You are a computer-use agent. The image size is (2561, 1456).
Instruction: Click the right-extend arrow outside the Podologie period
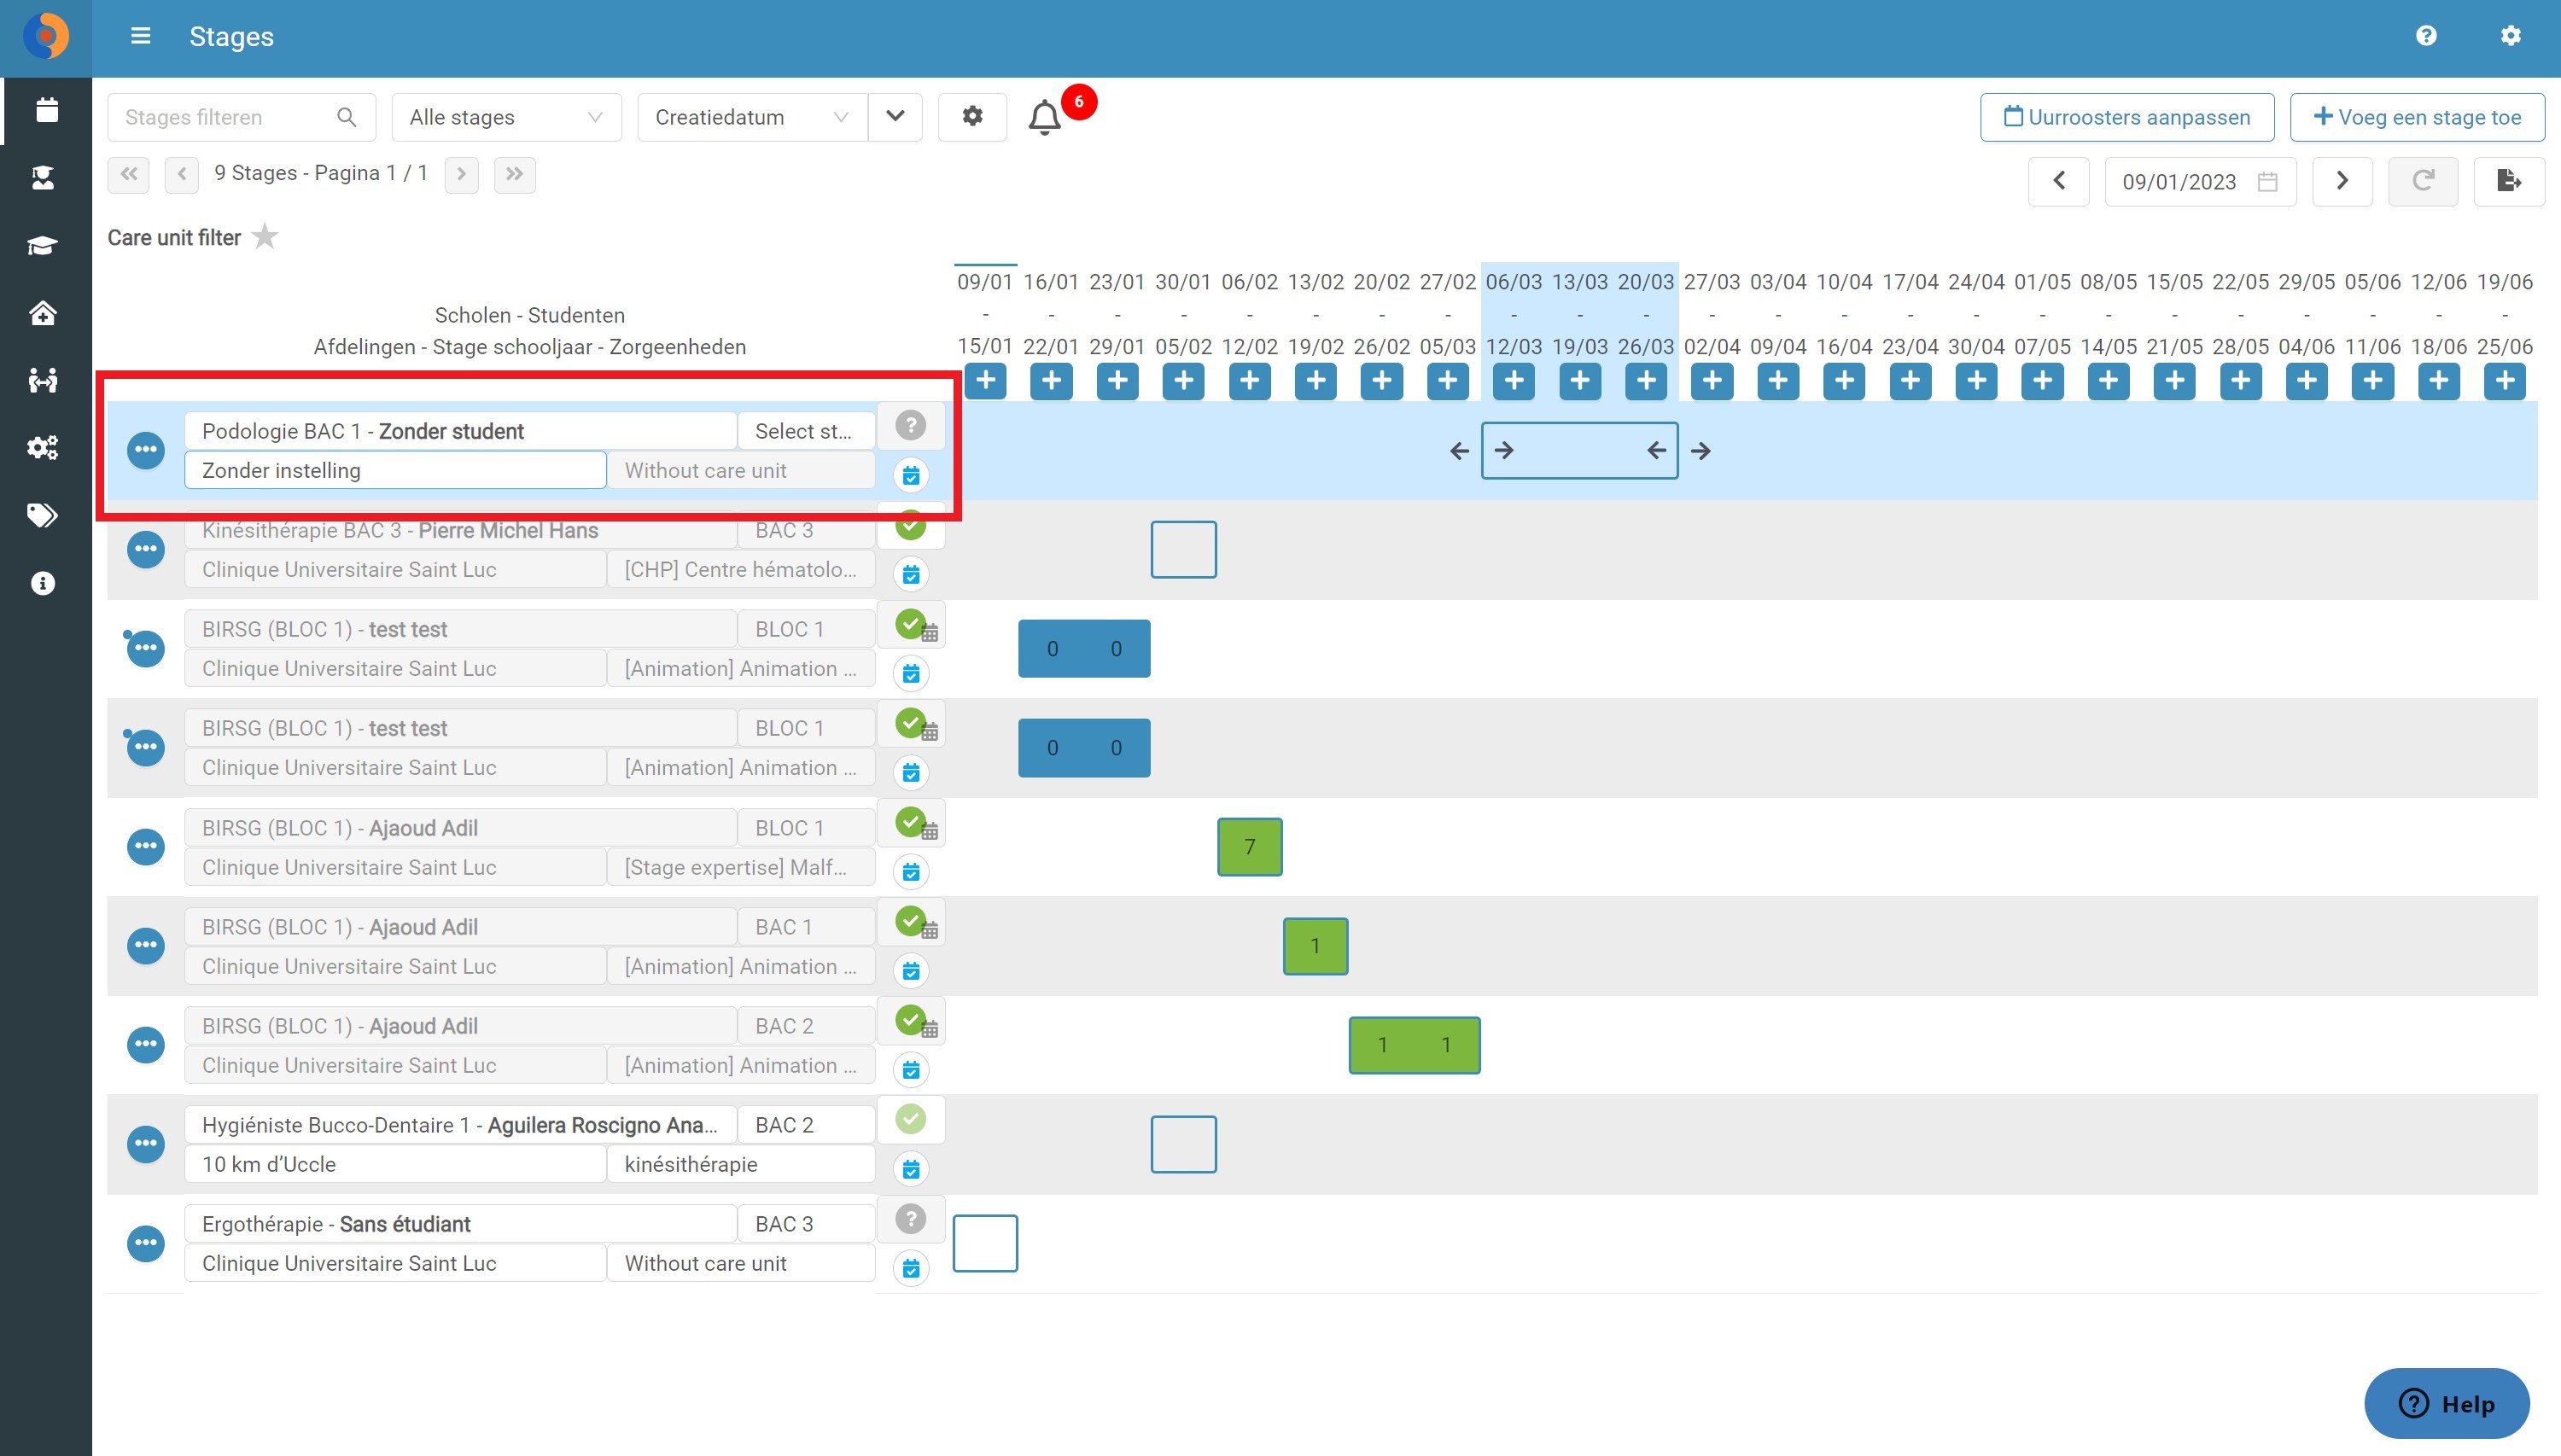point(1701,451)
